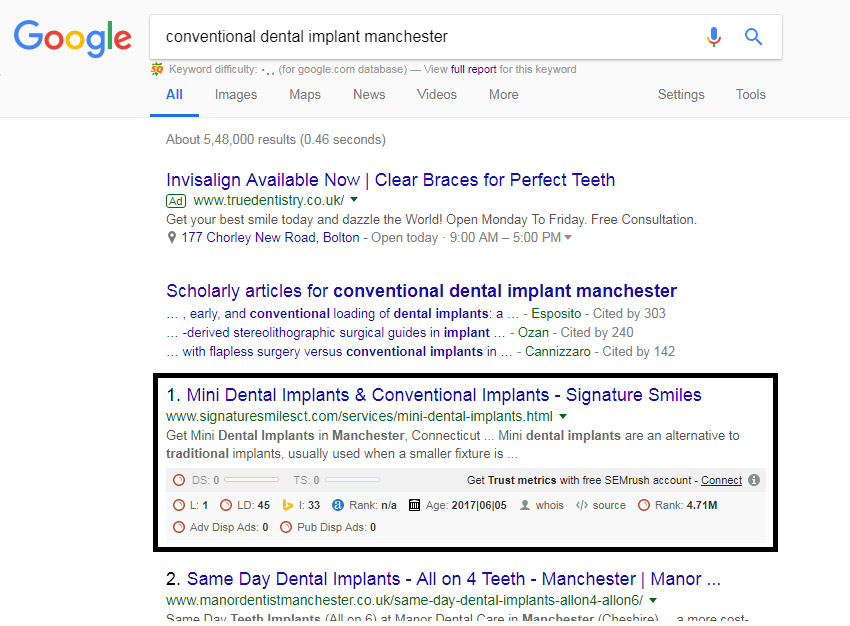Open Same Day Dental Implants Manor result
Viewport: 850px width, 626px height.
(x=454, y=579)
